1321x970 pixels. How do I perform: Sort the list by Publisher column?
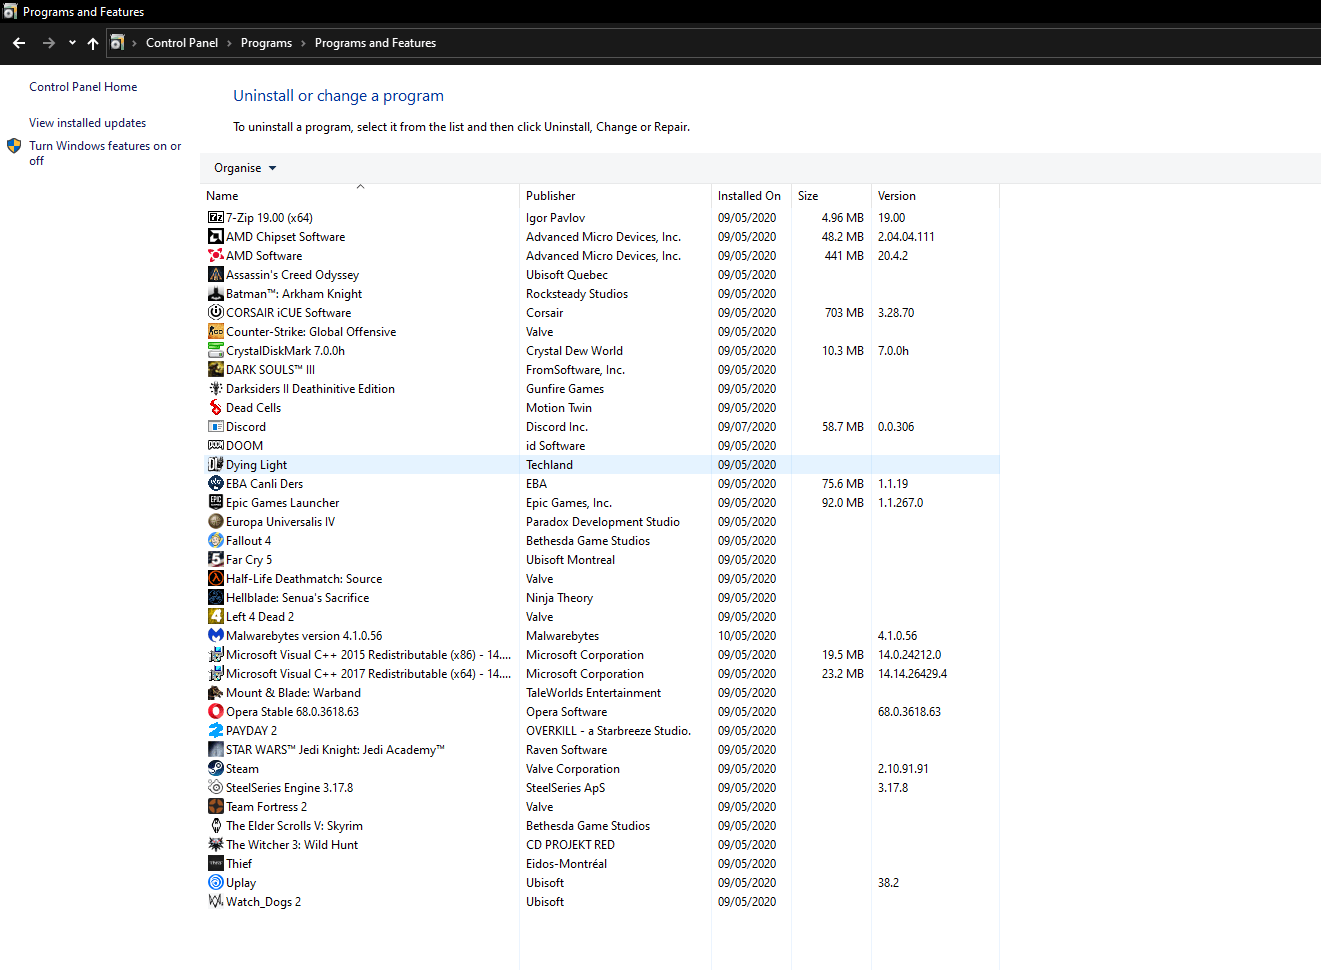point(551,196)
